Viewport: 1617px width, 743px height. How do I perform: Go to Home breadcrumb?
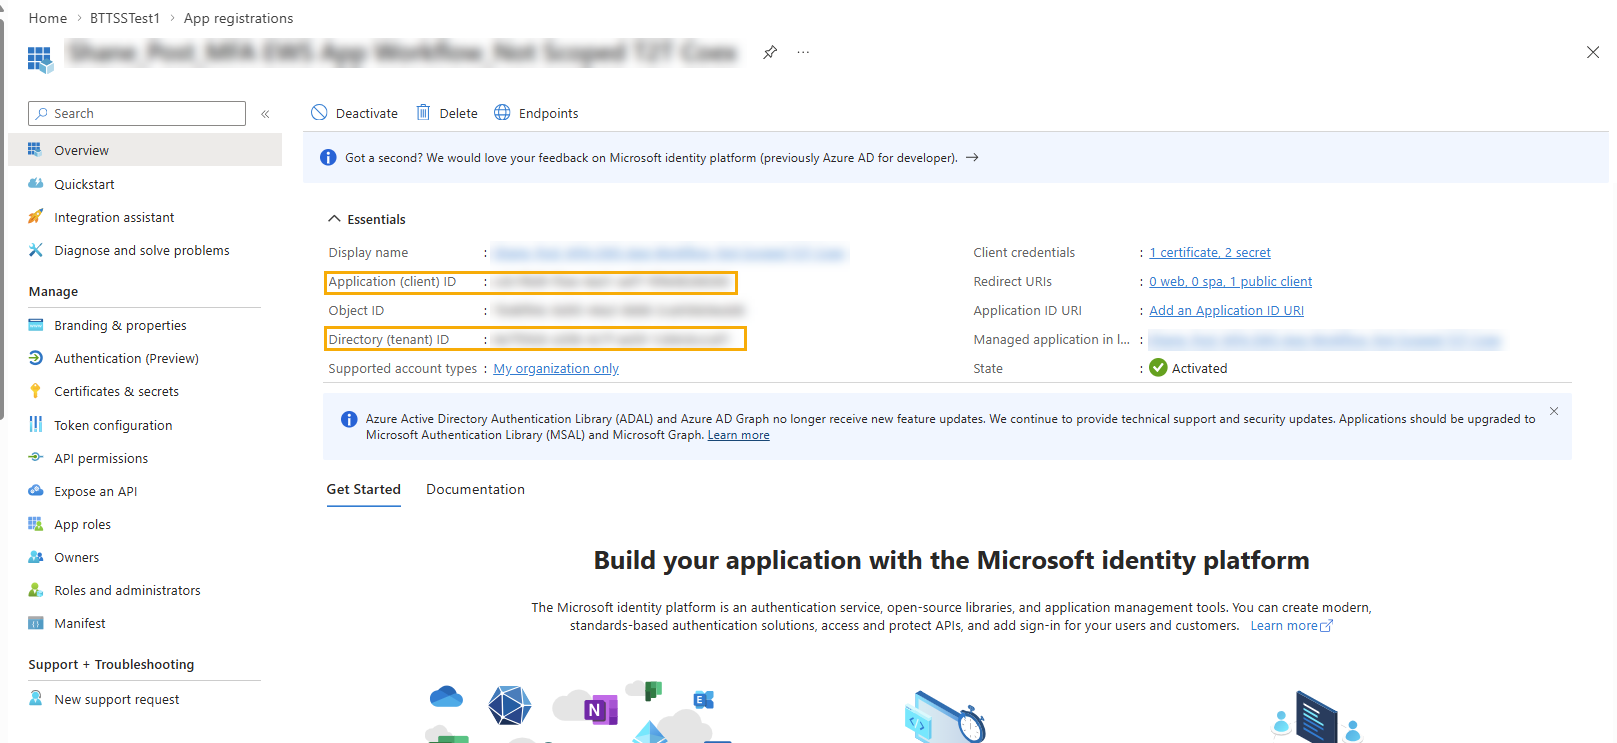point(48,18)
